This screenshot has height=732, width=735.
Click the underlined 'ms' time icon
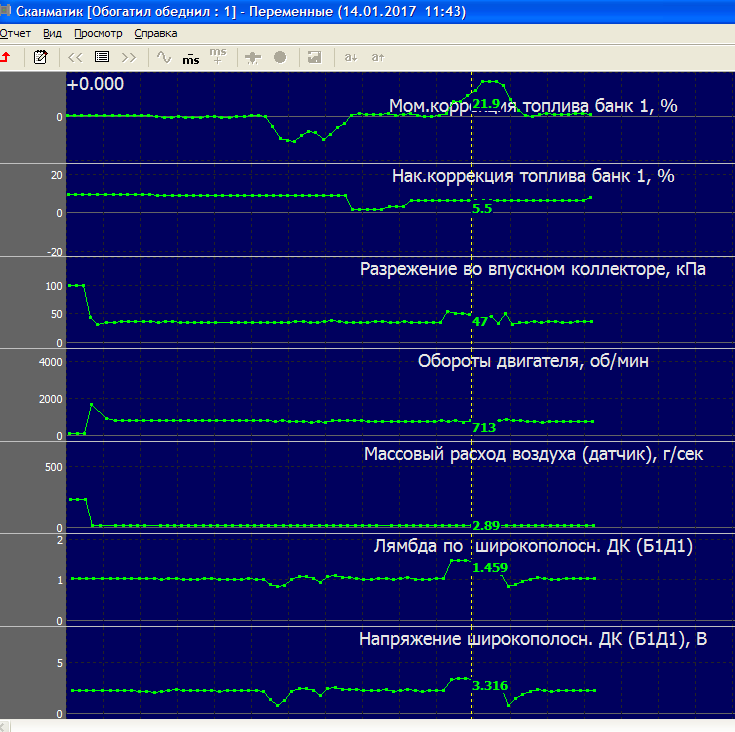[x=190, y=58]
